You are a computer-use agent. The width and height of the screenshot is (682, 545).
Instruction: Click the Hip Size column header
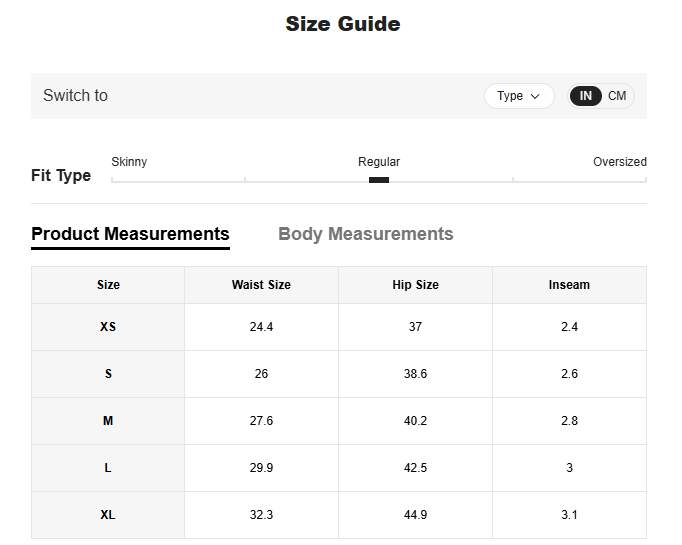[415, 285]
